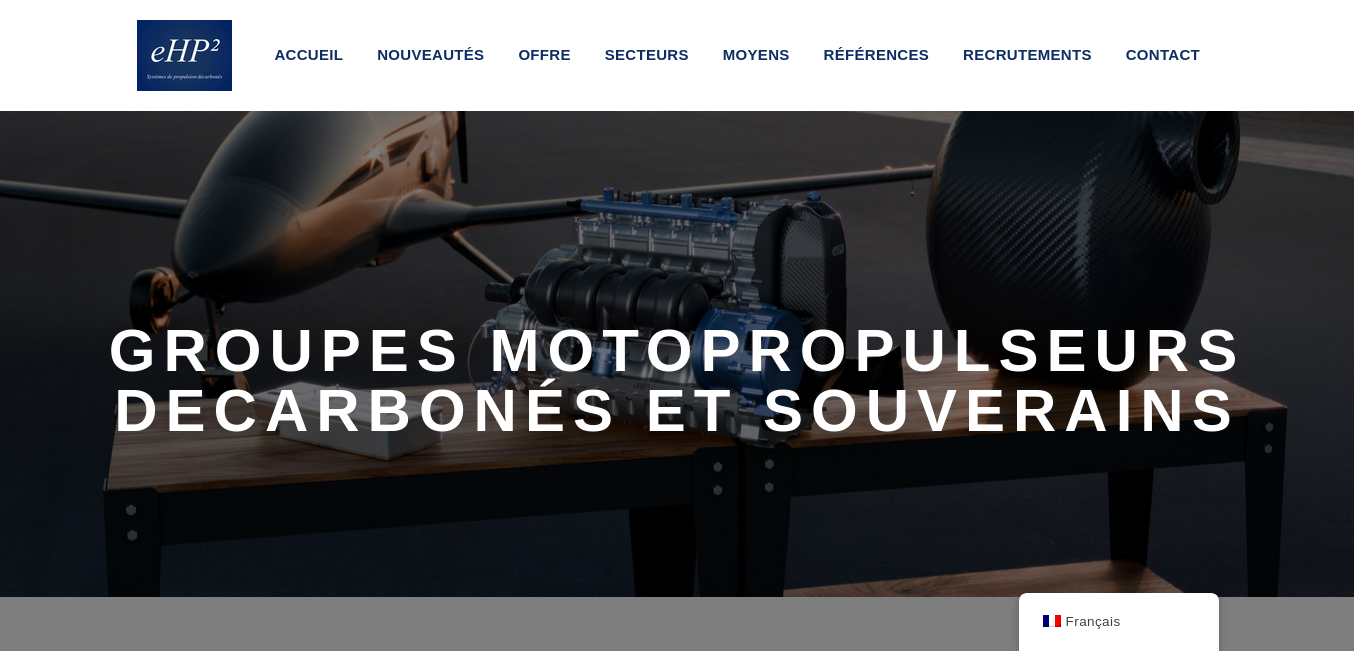The width and height of the screenshot is (1366, 651).
Task: Select OFFRE in the navigation bar
Action: point(544,55)
